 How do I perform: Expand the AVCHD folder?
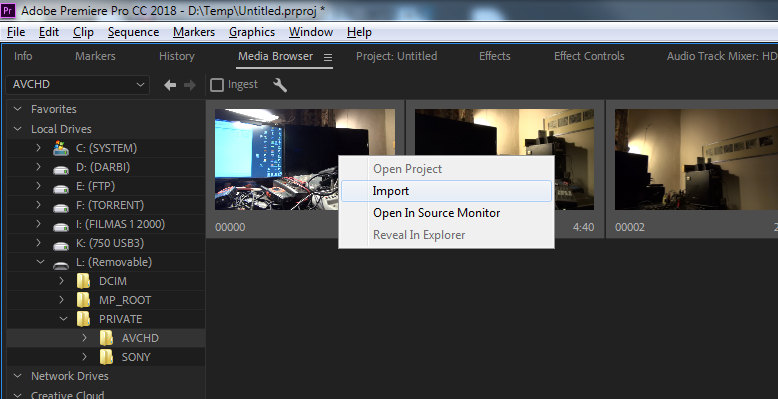point(84,337)
